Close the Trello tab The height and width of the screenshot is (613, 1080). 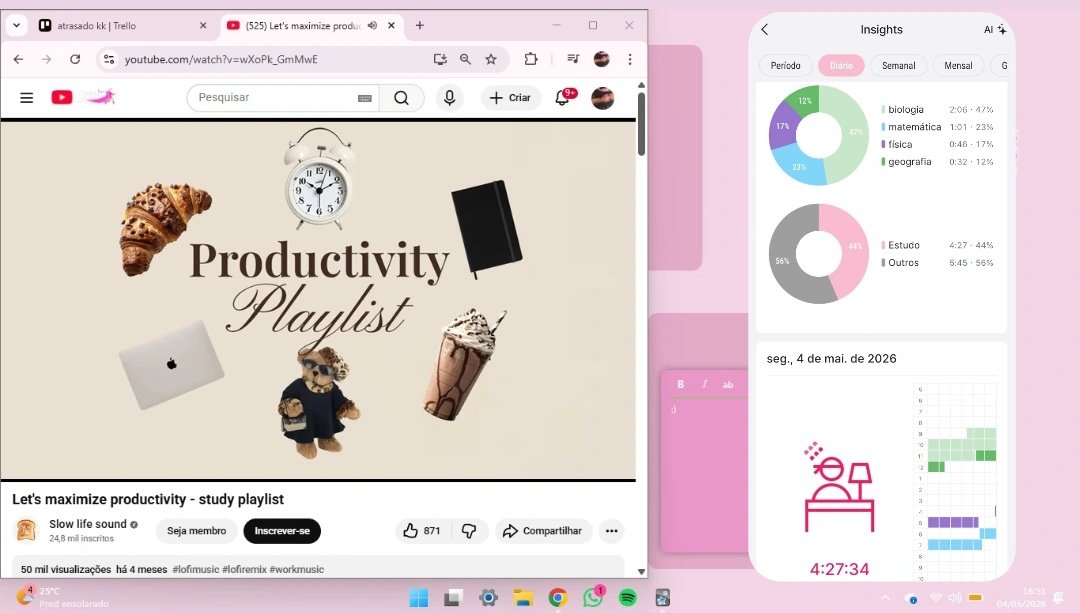click(x=202, y=25)
